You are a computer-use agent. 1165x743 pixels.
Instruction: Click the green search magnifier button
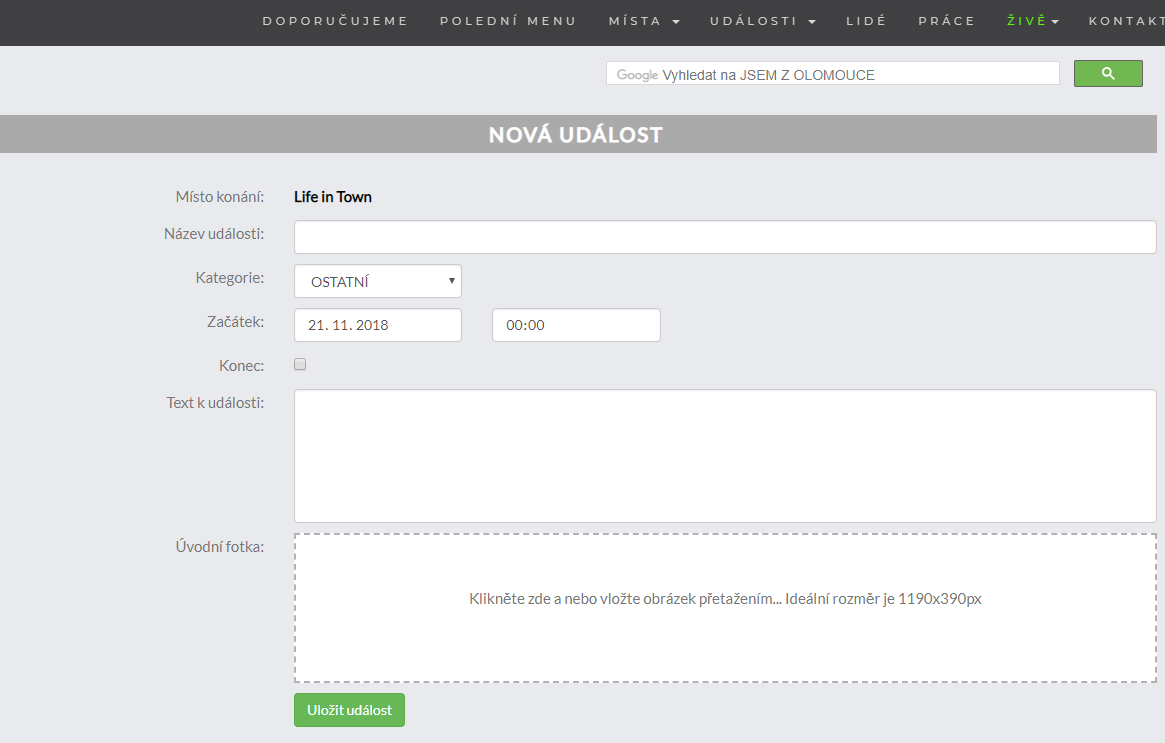tap(1108, 74)
